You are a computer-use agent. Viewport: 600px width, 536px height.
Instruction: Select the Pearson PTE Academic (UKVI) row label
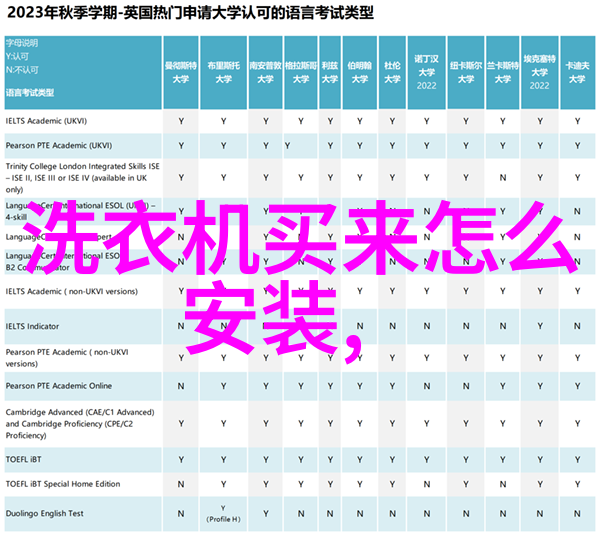pyautogui.click(x=59, y=145)
